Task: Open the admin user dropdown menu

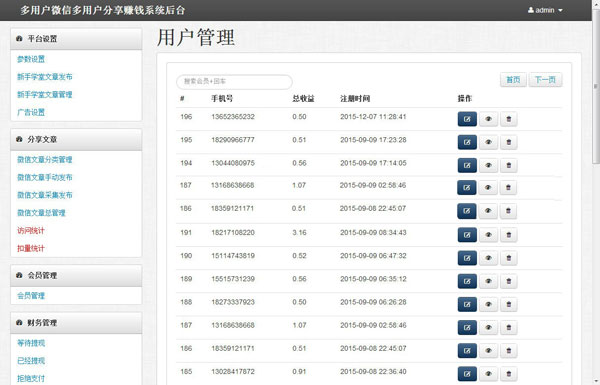Action: [x=545, y=10]
